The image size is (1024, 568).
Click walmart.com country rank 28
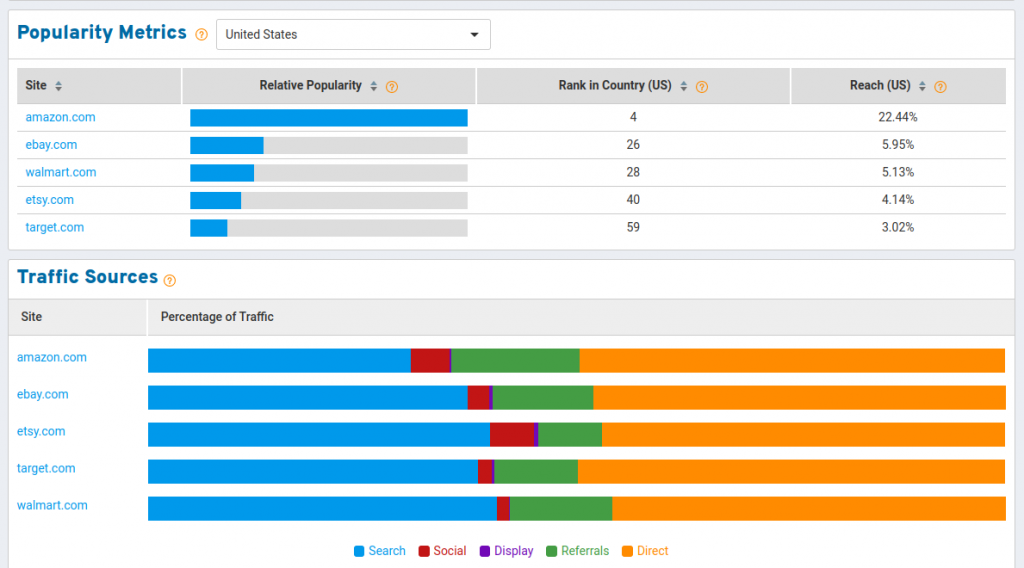click(x=633, y=172)
